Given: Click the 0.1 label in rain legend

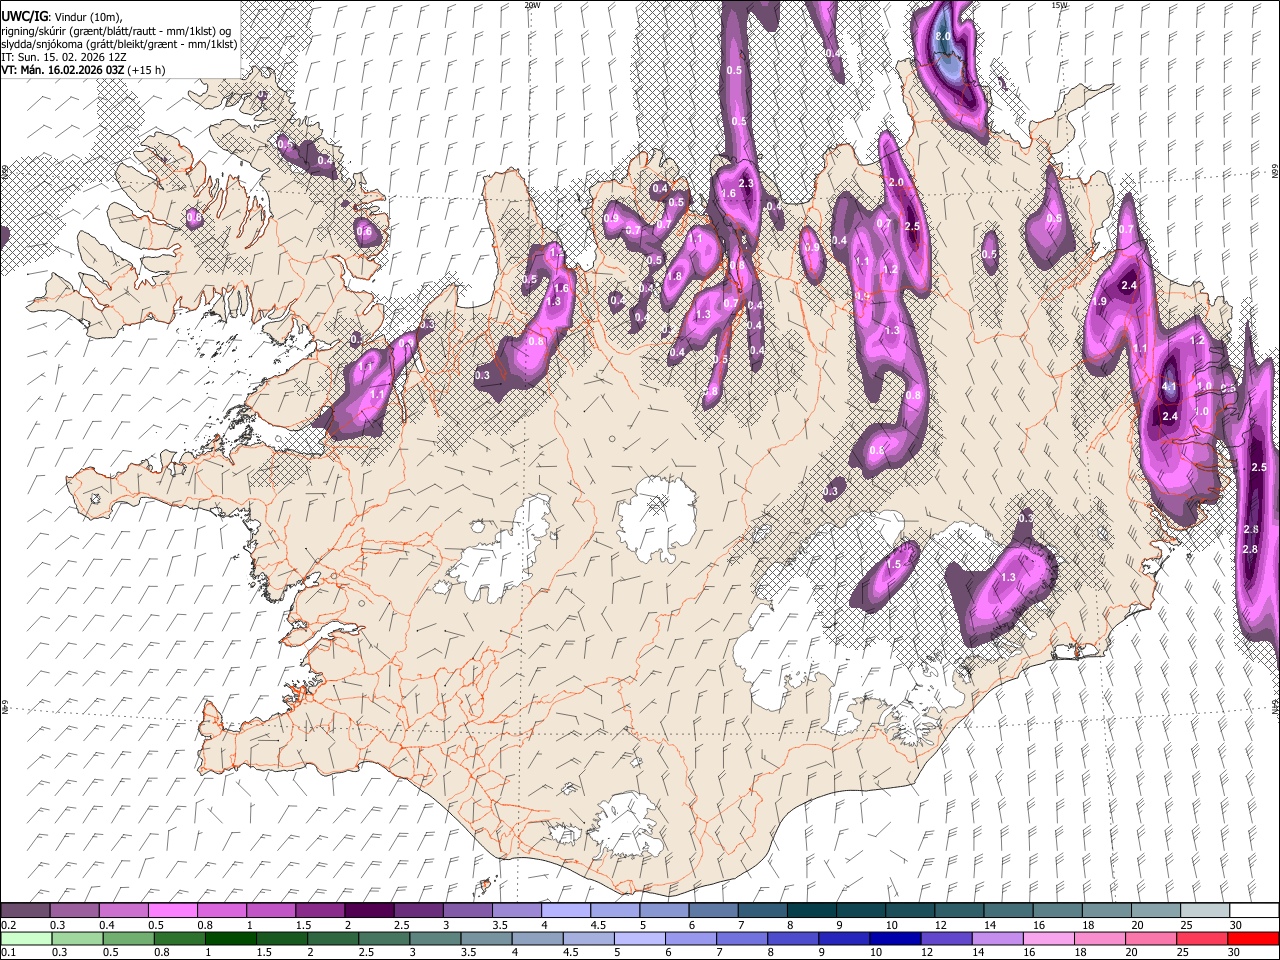Looking at the screenshot, I should click(x=8, y=953).
